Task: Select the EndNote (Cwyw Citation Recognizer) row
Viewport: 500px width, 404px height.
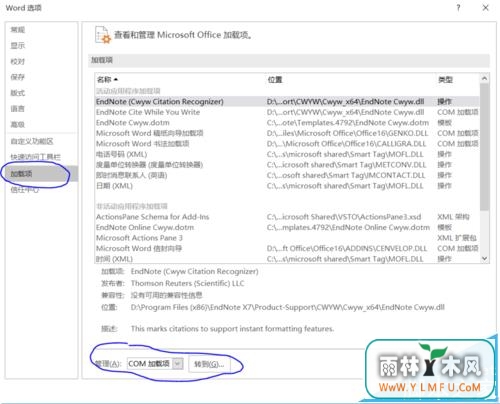Action: pos(287,102)
